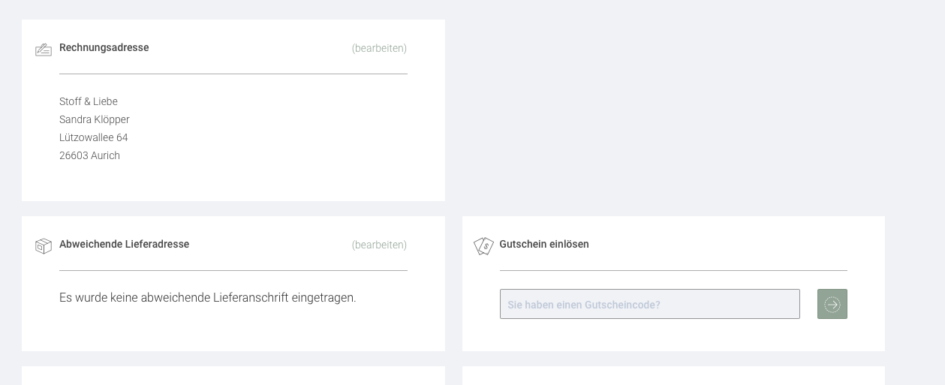
Task: Edit the Rechnungsadresse via bearbeiten link
Action: [x=379, y=48]
